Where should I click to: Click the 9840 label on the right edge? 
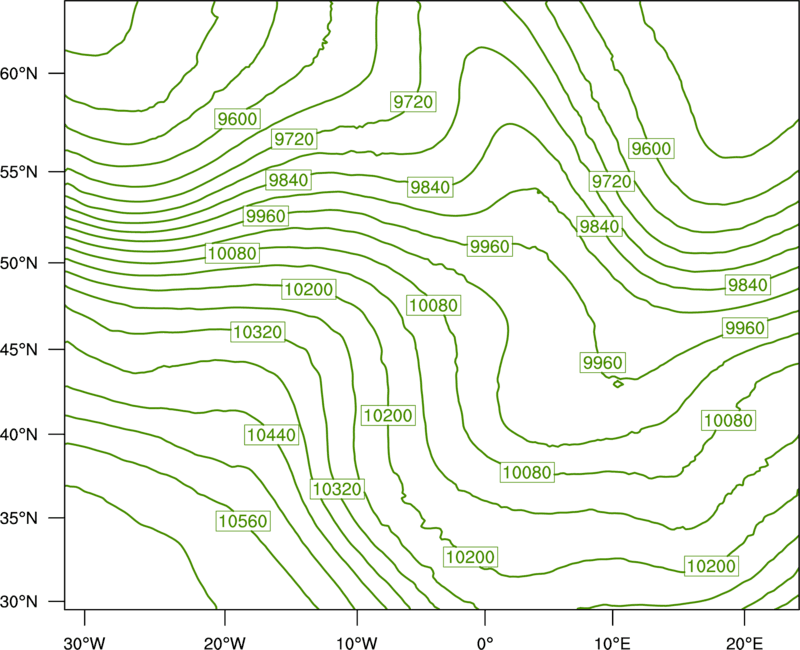pos(748,285)
